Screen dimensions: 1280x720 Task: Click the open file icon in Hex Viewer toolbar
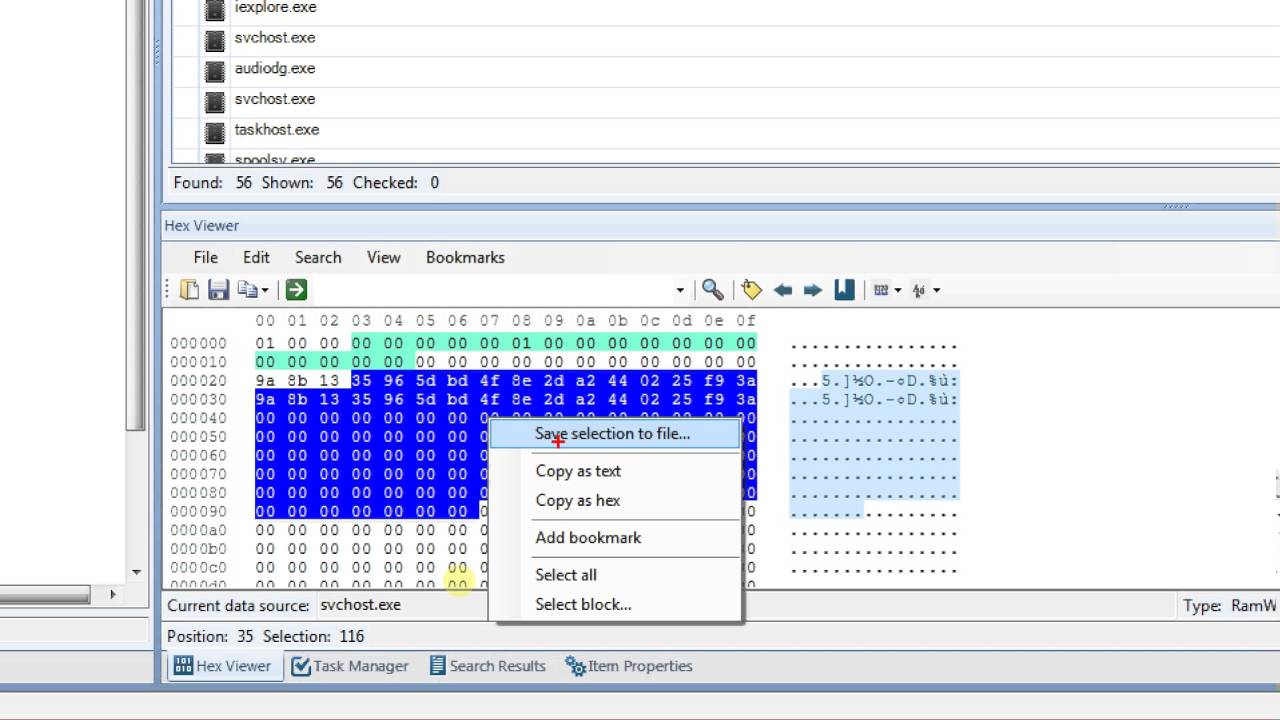189,290
